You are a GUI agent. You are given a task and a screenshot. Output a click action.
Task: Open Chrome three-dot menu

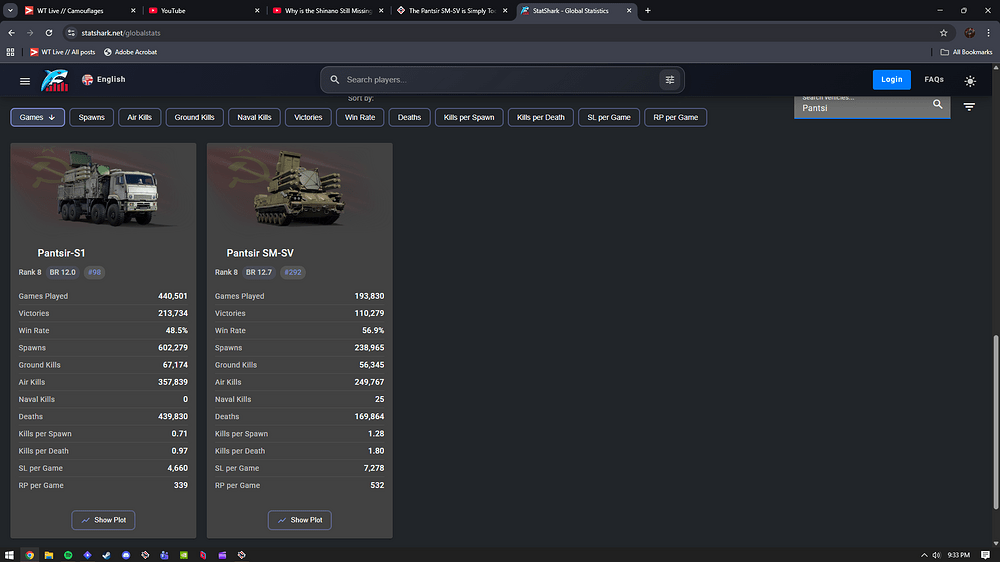(989, 33)
